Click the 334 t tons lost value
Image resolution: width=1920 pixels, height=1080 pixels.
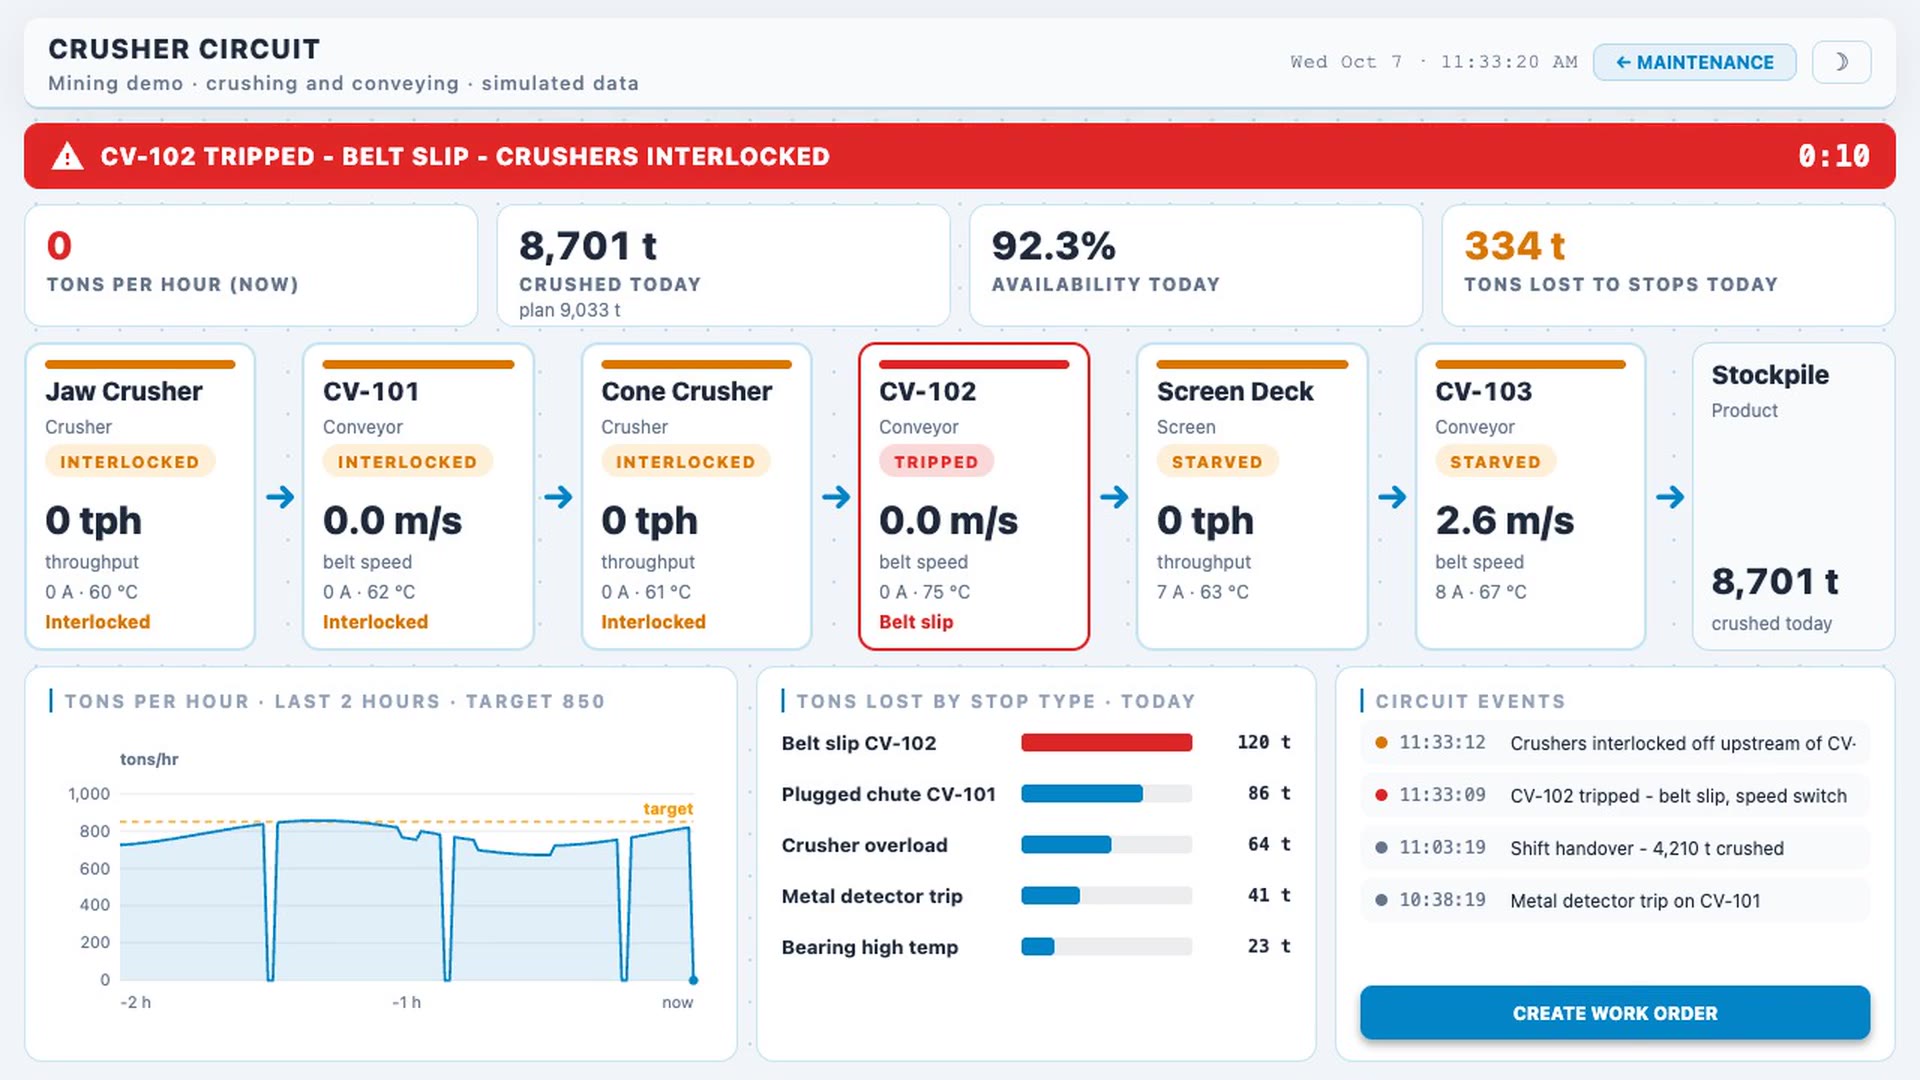[1514, 246]
